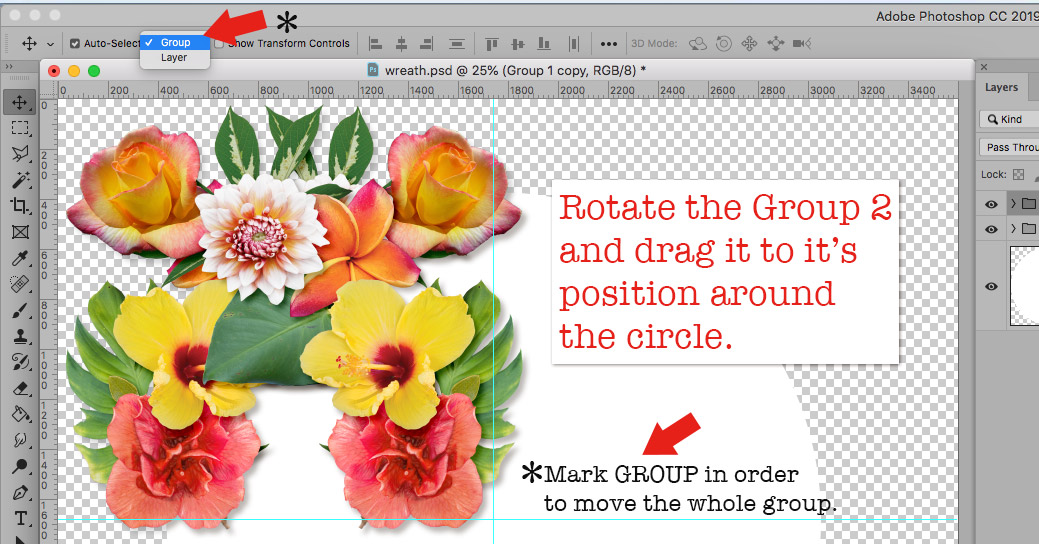Align right edges in options bar
This screenshot has width=1039, height=544.
[x=427, y=44]
